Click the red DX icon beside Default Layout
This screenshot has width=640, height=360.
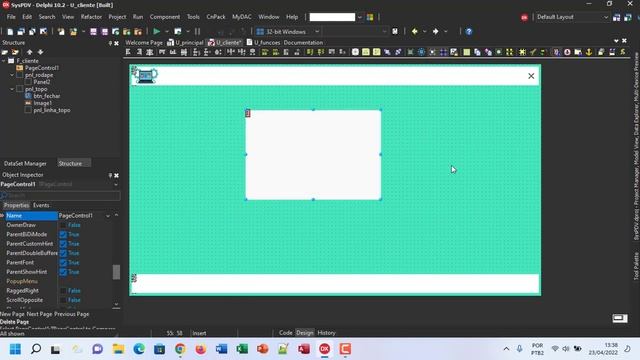point(524,17)
